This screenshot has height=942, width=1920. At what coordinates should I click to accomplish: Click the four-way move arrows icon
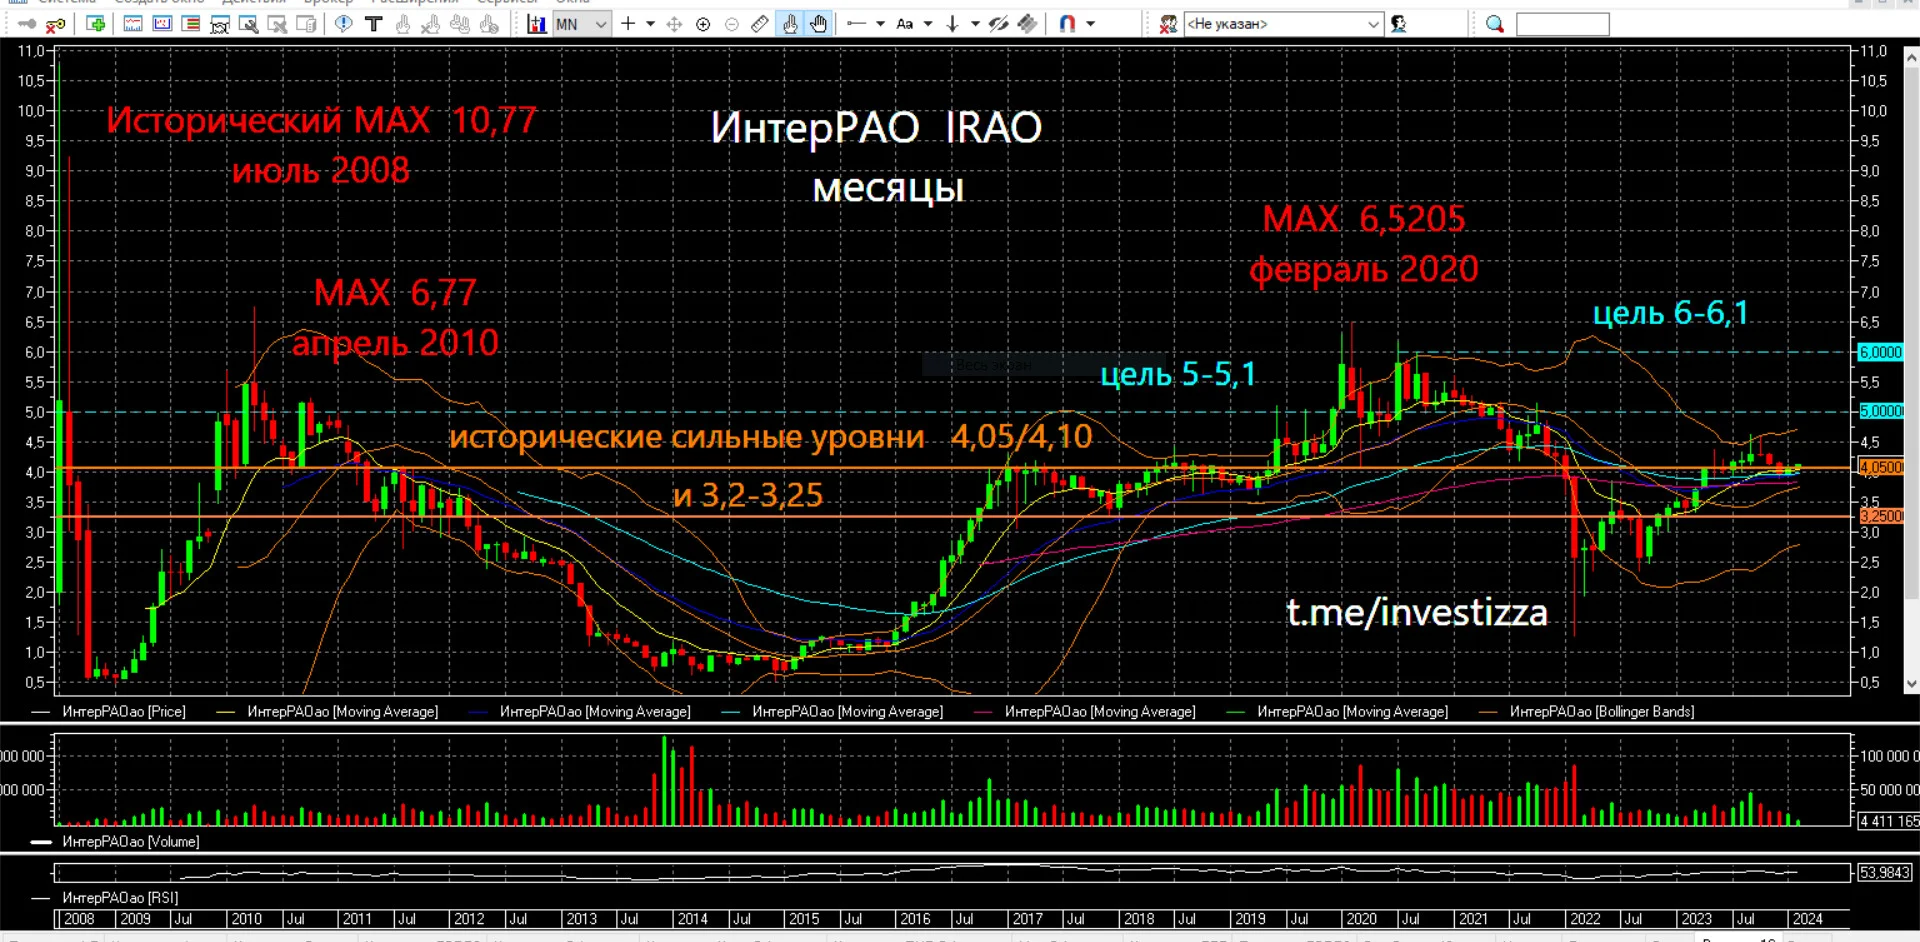coord(674,24)
